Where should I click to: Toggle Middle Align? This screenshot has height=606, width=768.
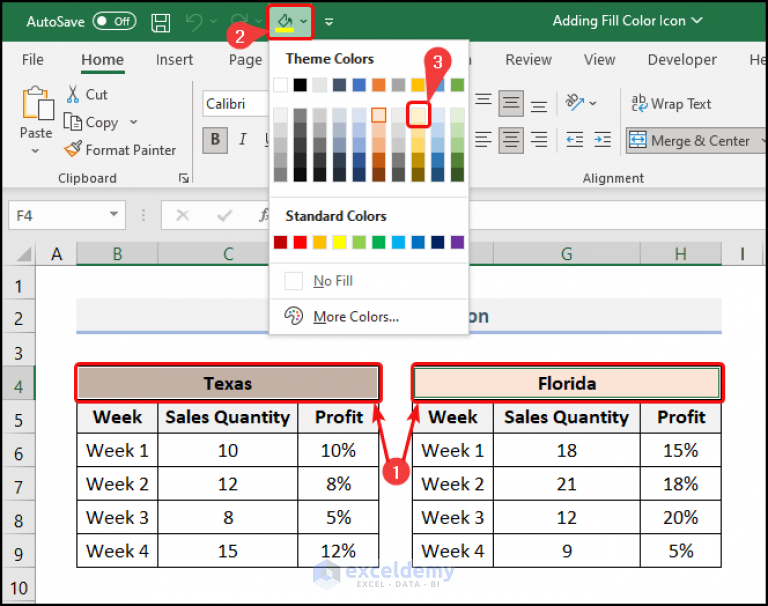pos(511,103)
